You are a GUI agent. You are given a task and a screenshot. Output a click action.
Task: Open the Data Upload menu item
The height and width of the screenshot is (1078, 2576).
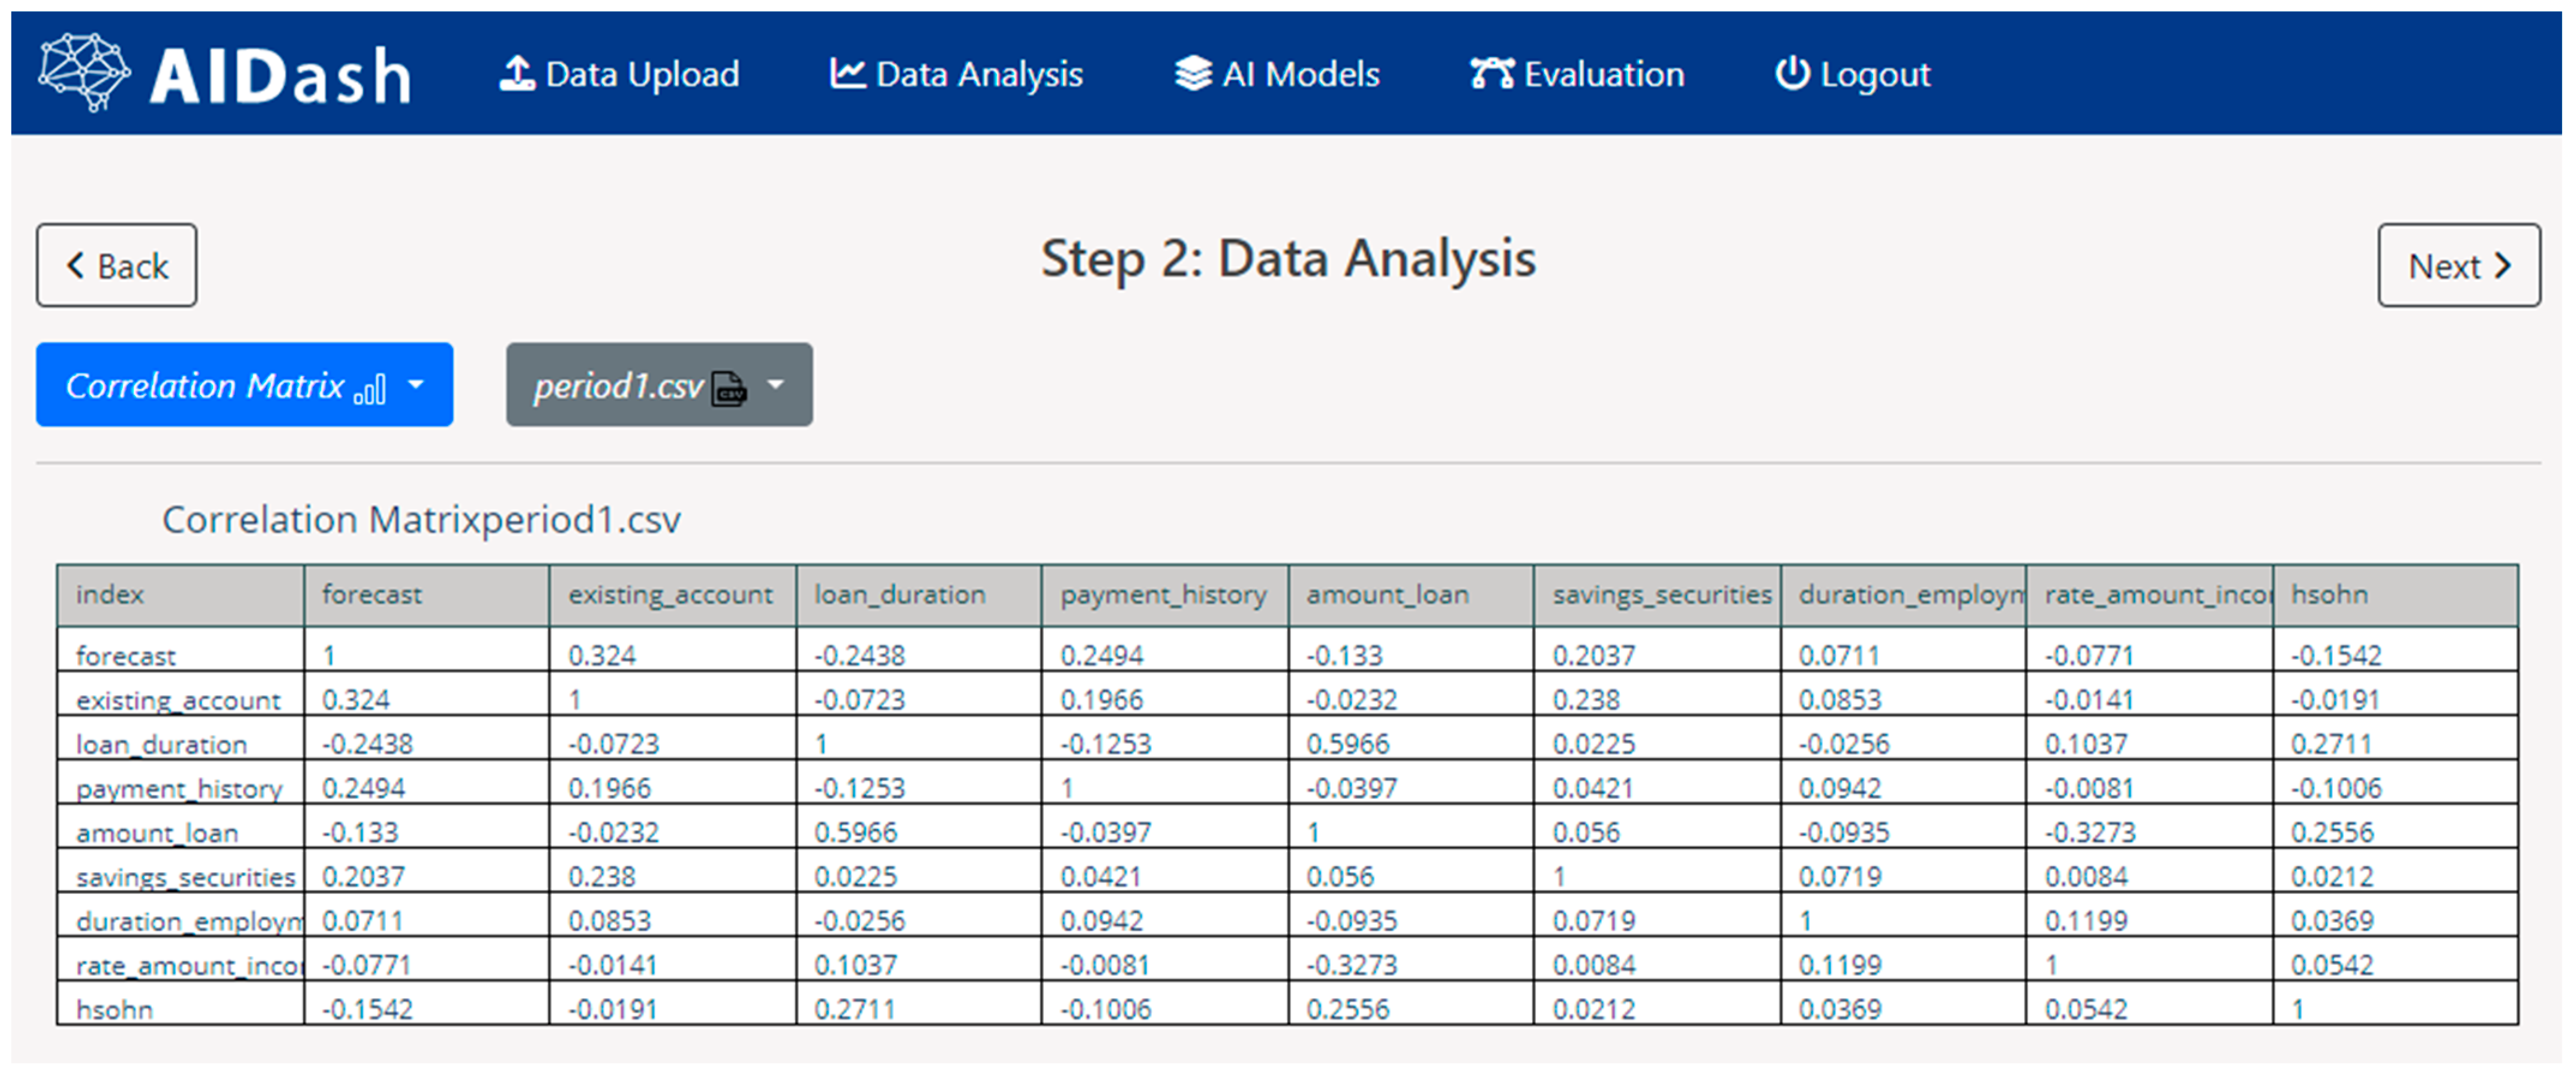click(x=642, y=74)
